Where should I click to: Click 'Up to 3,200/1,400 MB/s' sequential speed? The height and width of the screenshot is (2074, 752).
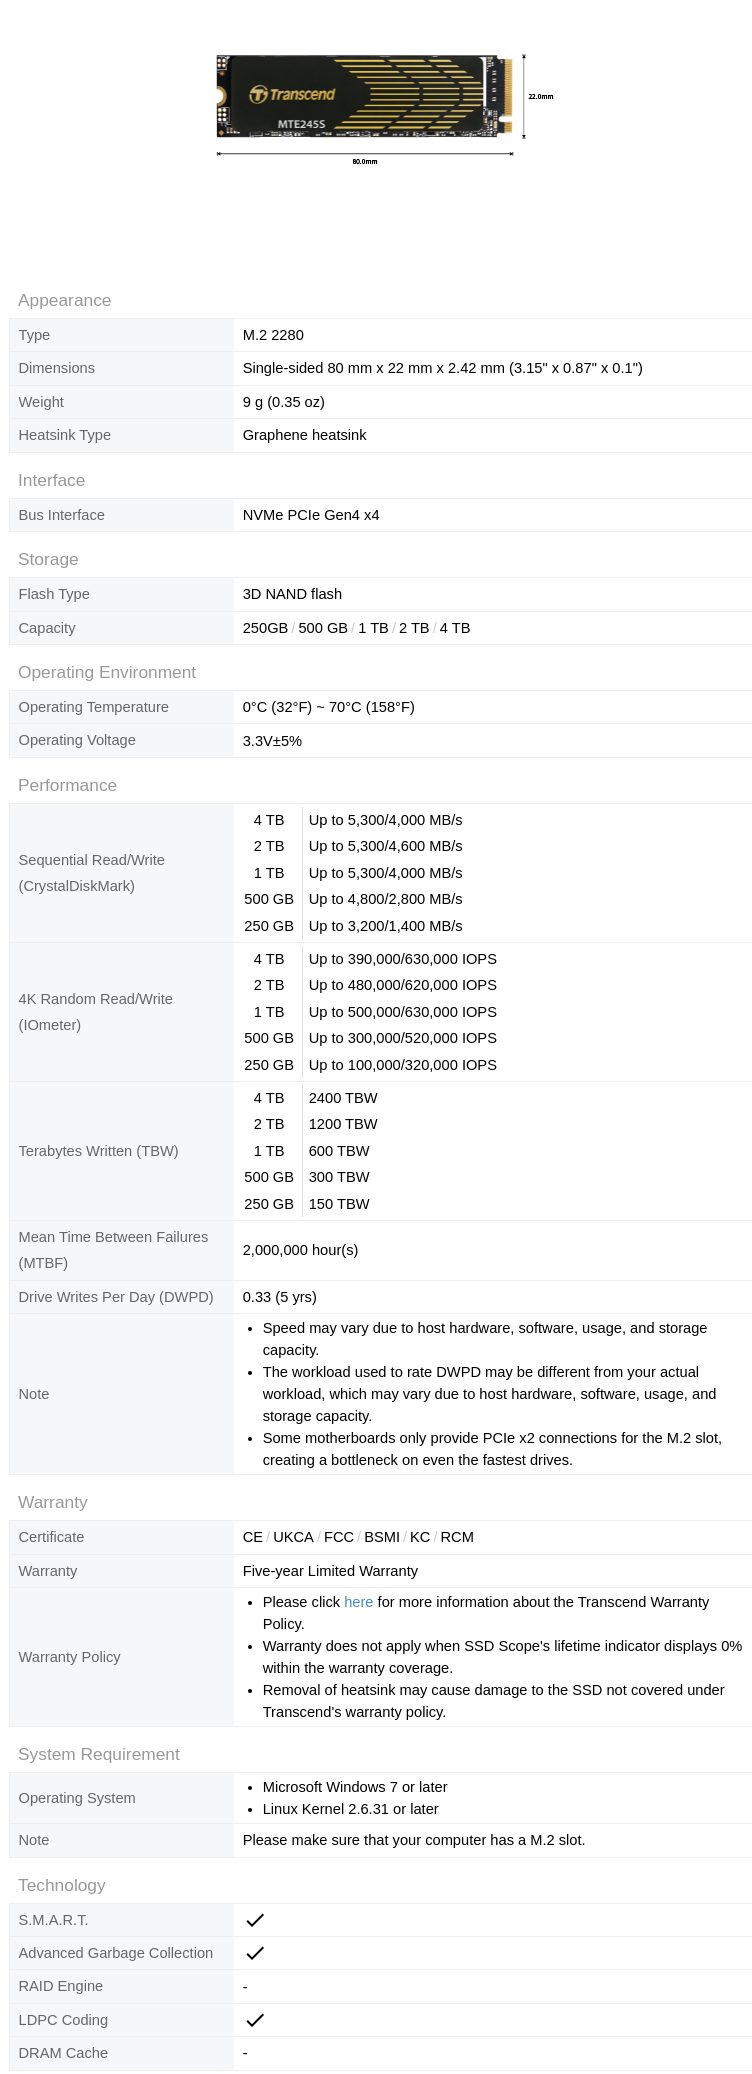coord(385,926)
